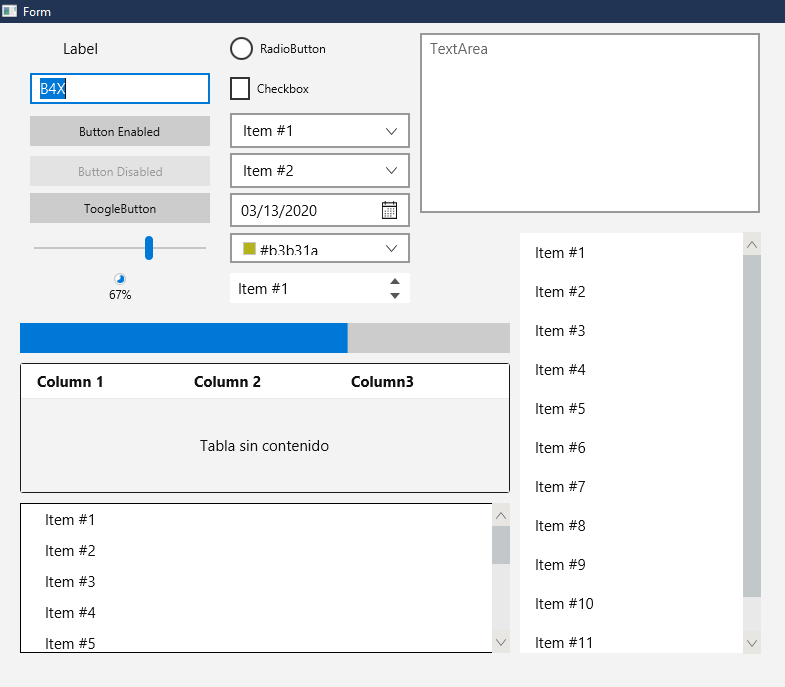
Task: Toggle the ToogleButton
Action: pos(120,208)
